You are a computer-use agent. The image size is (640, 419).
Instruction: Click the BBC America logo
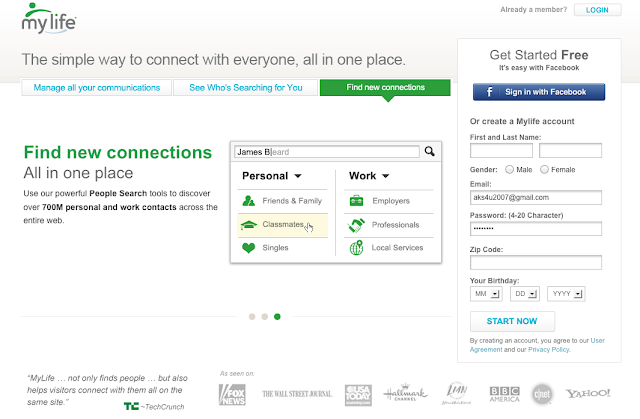click(x=504, y=394)
